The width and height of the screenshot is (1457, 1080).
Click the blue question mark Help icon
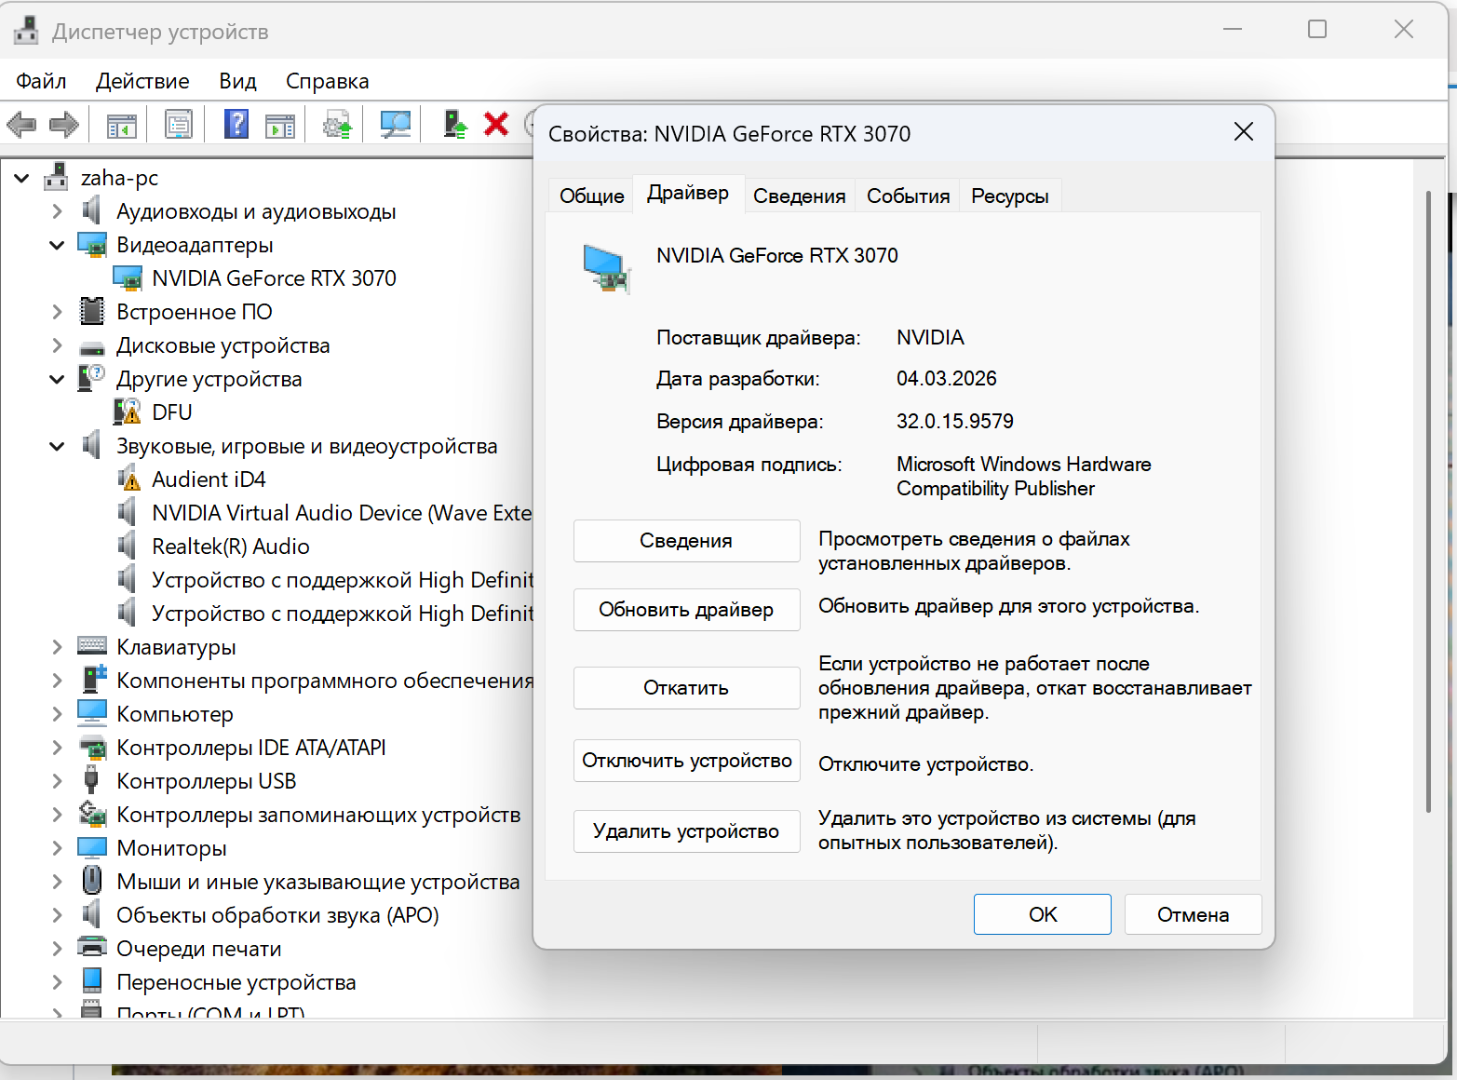pos(236,125)
